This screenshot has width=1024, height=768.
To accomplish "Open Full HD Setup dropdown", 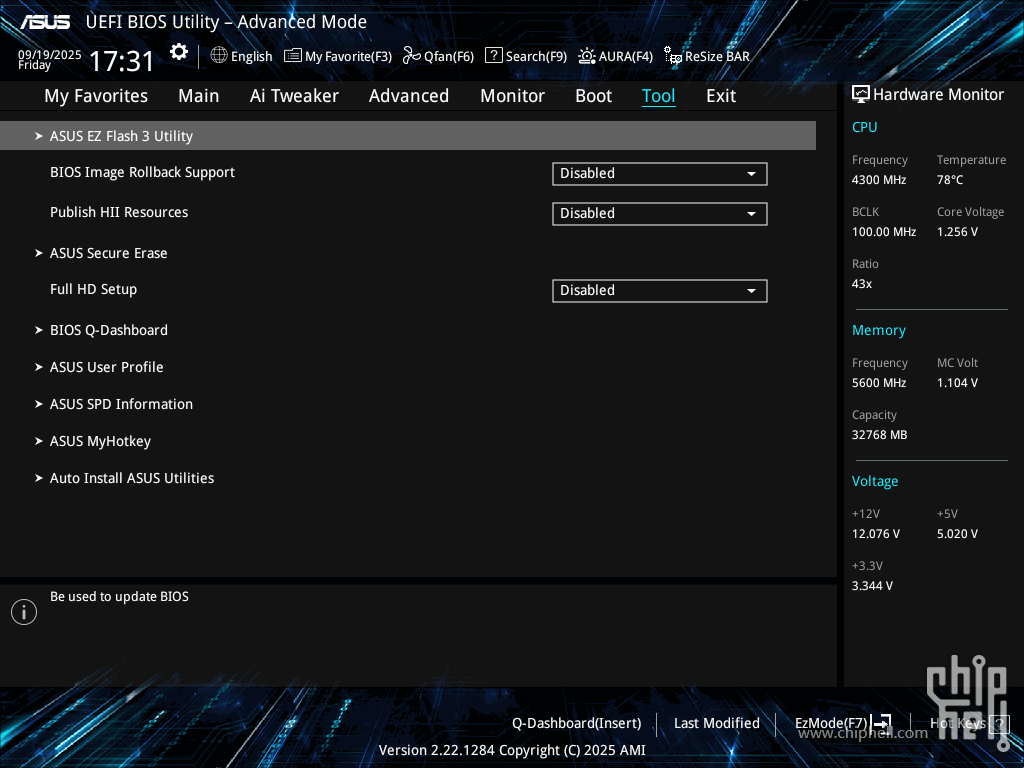I will pos(660,291).
